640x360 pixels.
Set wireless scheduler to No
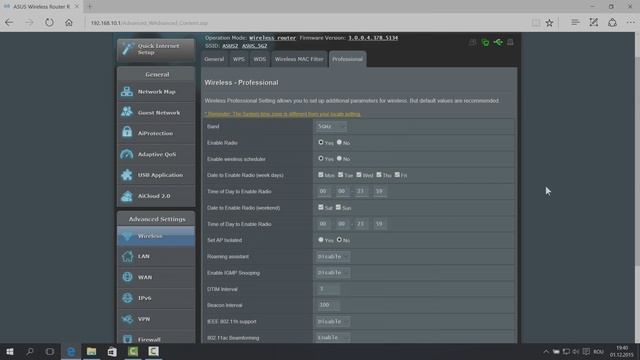(339, 158)
